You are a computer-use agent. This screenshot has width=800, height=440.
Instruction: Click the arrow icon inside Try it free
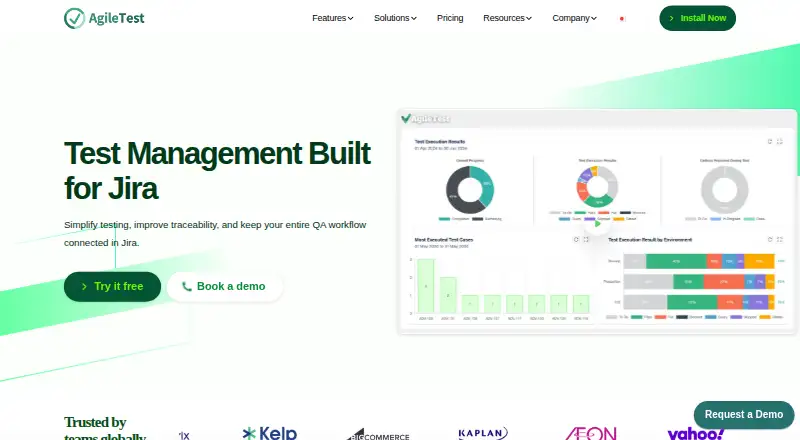click(x=84, y=287)
